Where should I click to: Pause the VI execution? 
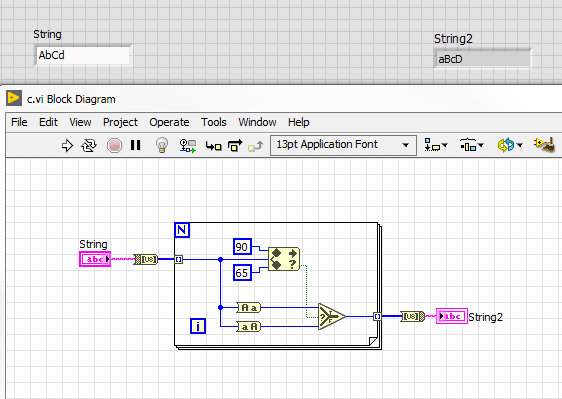(135, 145)
